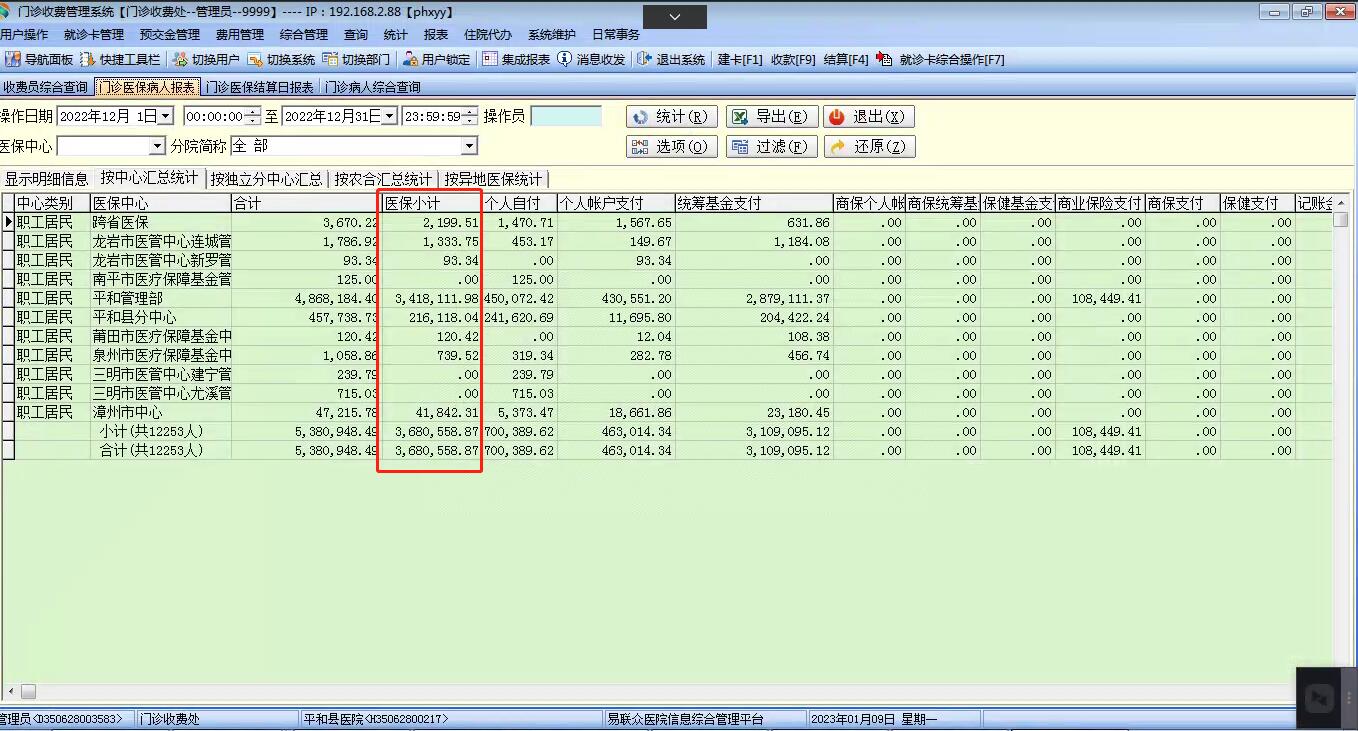1358x731 pixels.
Task: Open the 日常事务 menu
Action: click(x=616, y=35)
